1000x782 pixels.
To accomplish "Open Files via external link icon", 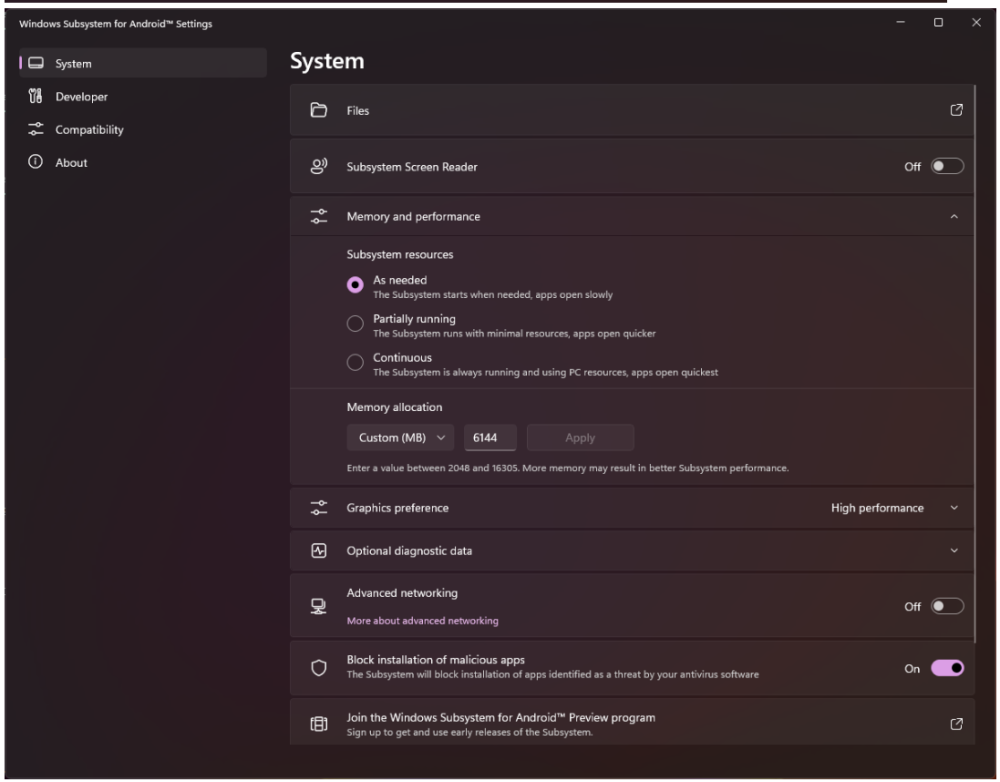I will point(956,110).
